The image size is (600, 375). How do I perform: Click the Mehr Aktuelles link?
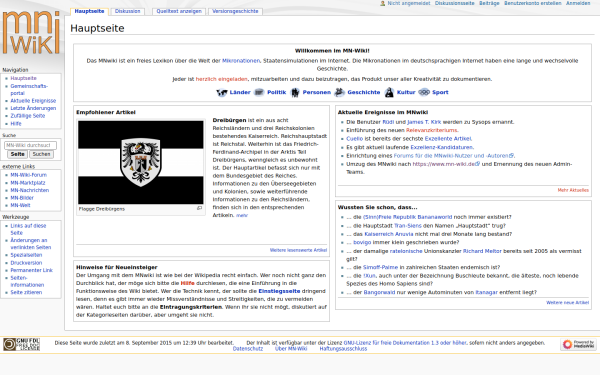pos(573,190)
